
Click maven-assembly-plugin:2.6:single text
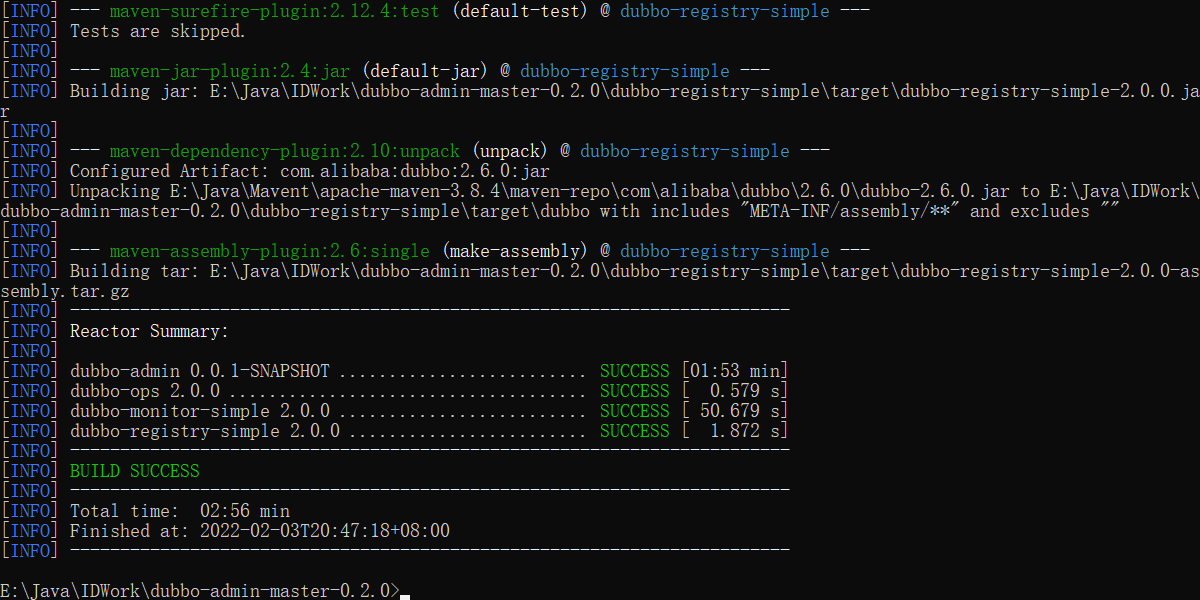pos(269,251)
